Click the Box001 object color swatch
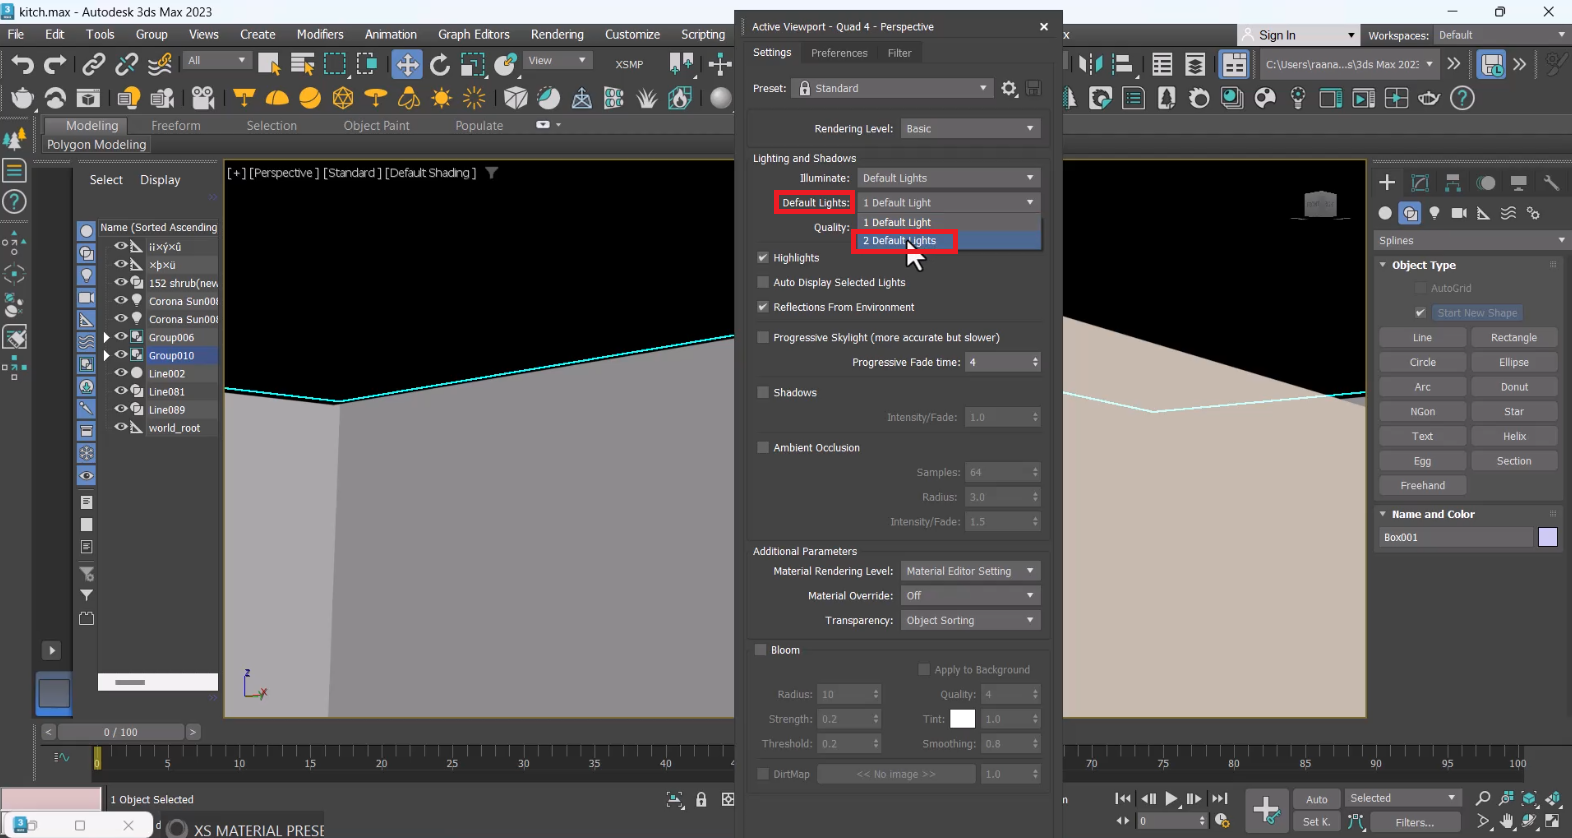This screenshot has width=1572, height=838. pyautogui.click(x=1547, y=538)
